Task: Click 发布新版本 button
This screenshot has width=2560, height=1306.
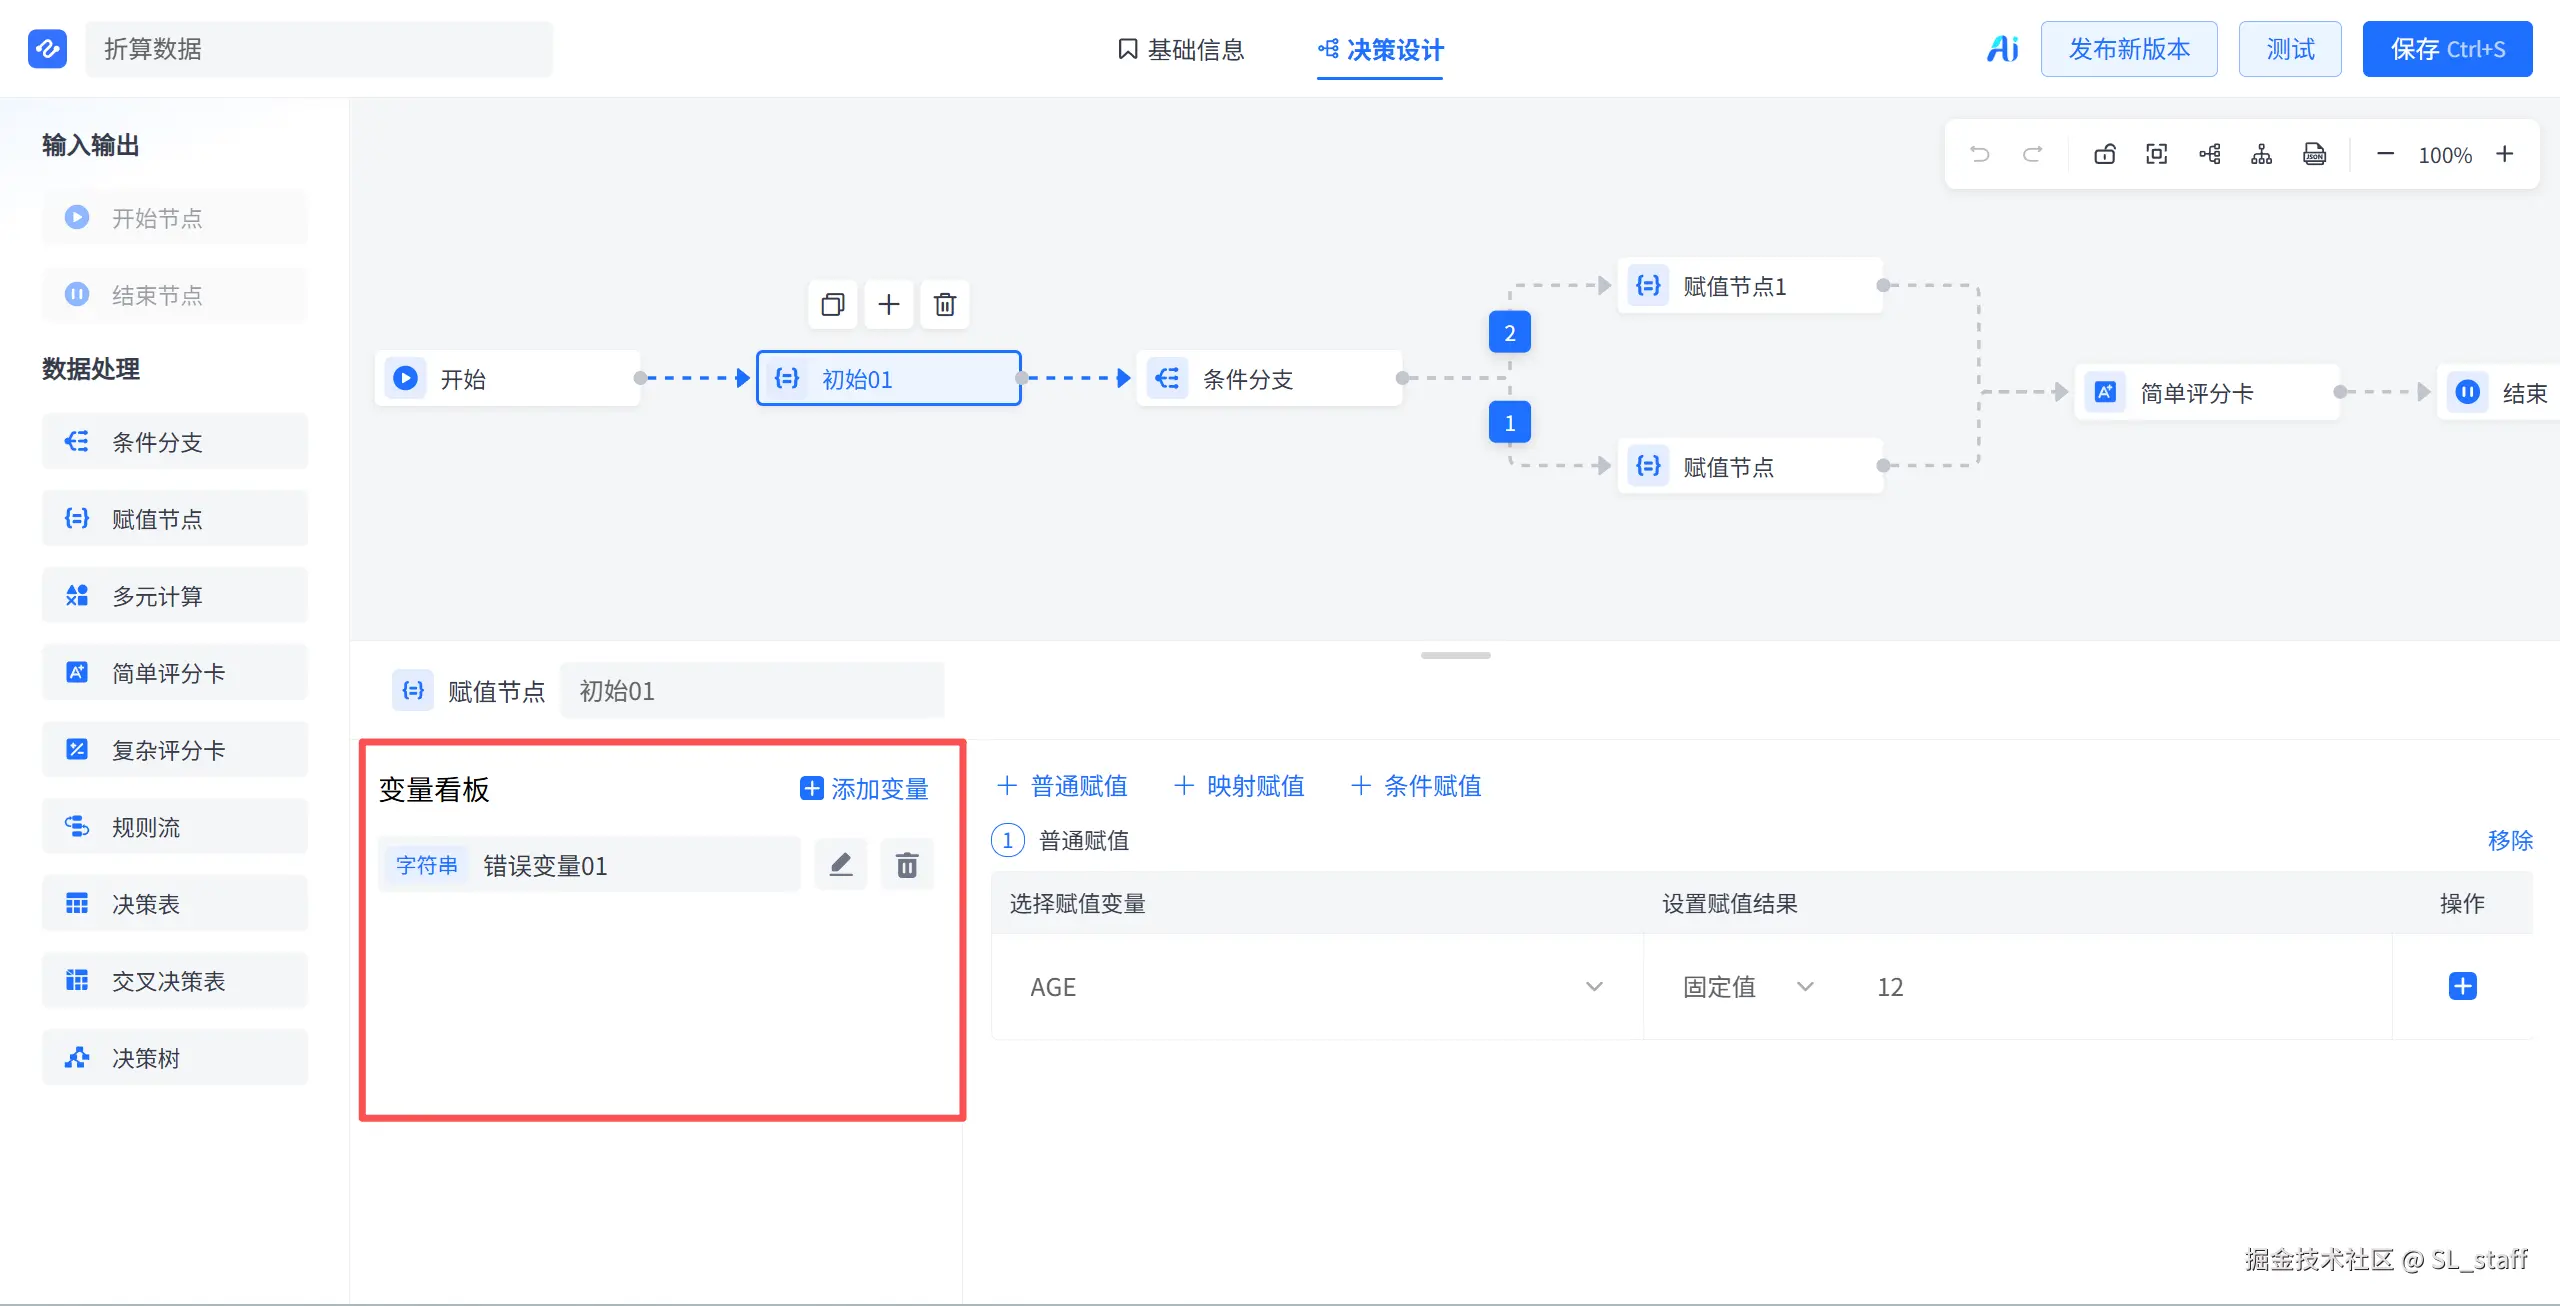Action: tap(2129, 49)
